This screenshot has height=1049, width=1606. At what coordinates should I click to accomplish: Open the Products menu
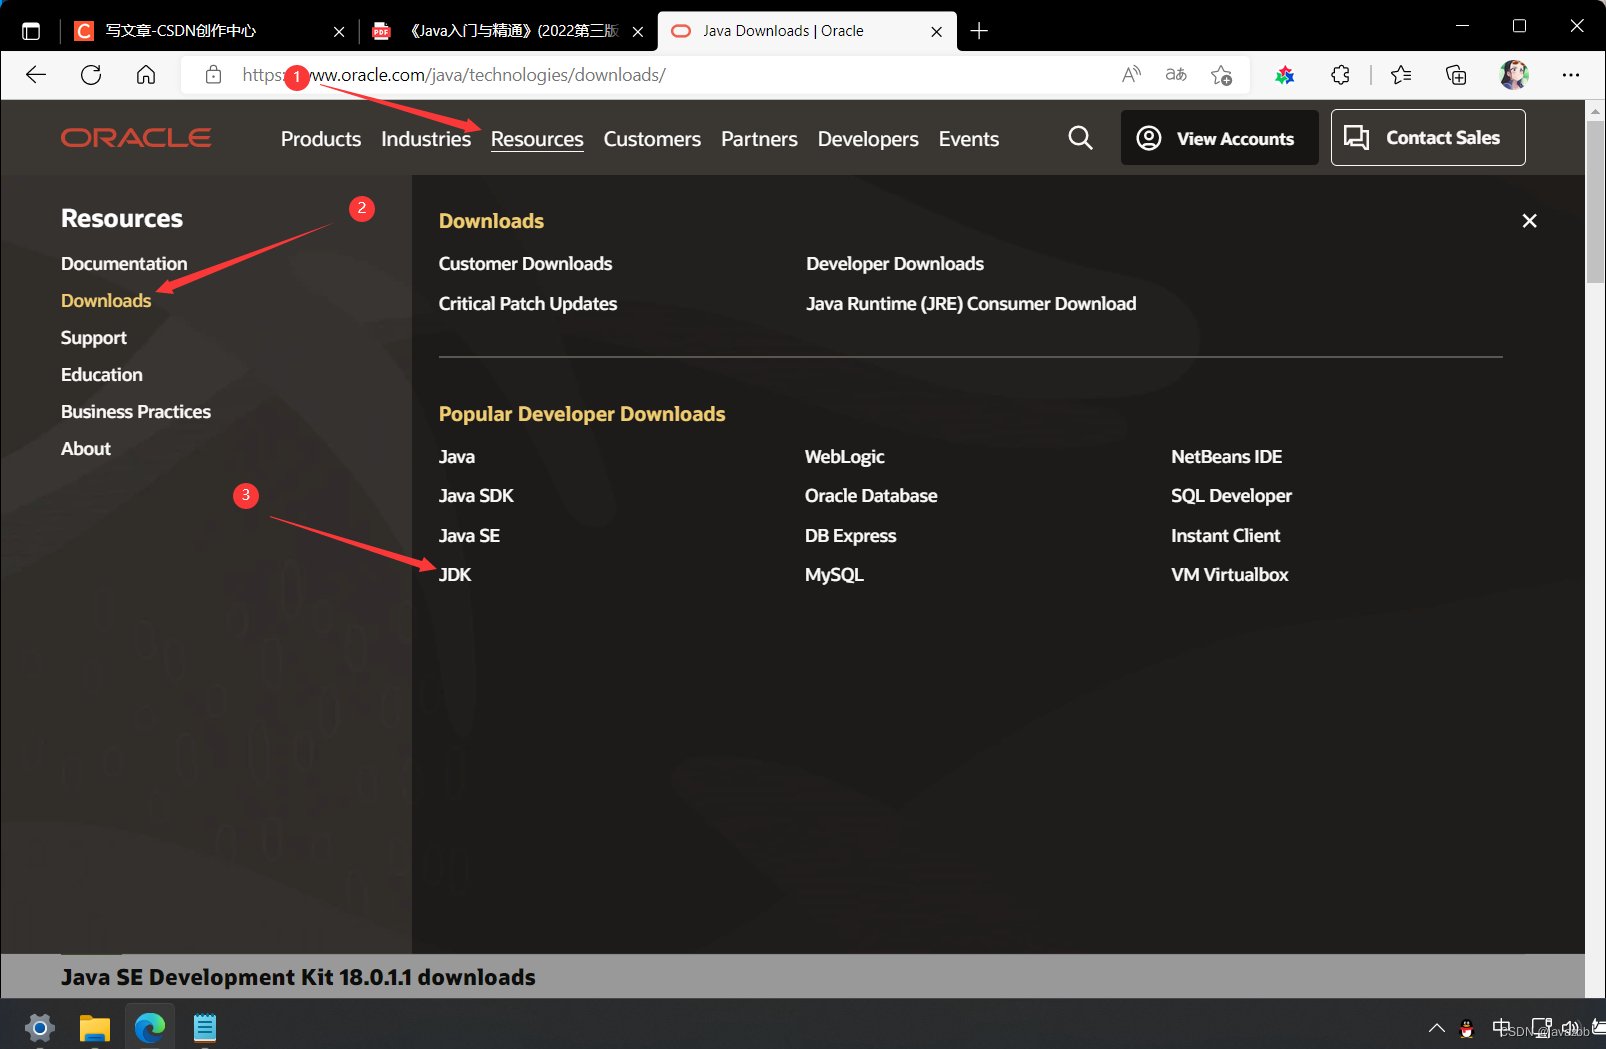pos(321,139)
